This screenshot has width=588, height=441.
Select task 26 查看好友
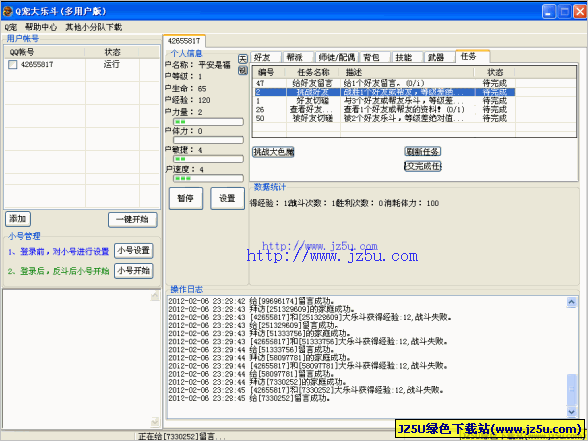click(384, 110)
